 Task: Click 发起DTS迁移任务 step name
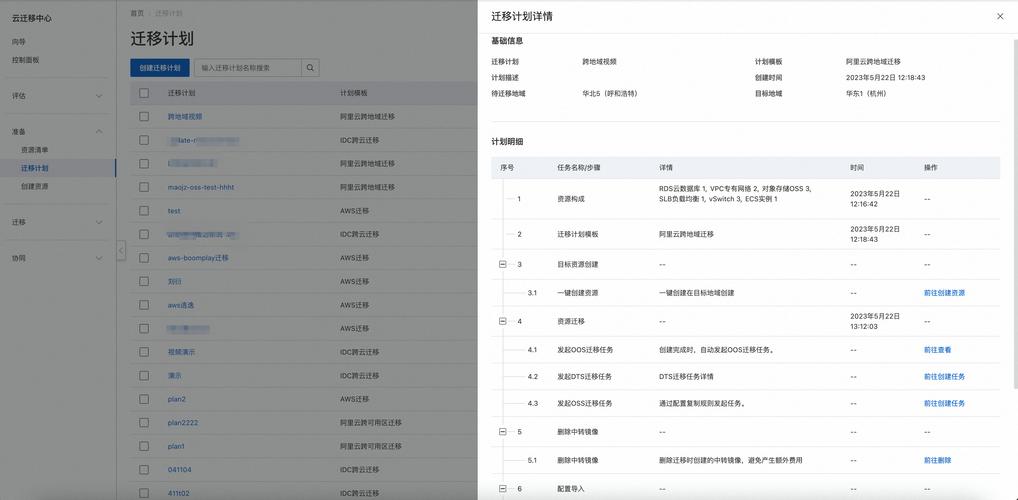584,377
